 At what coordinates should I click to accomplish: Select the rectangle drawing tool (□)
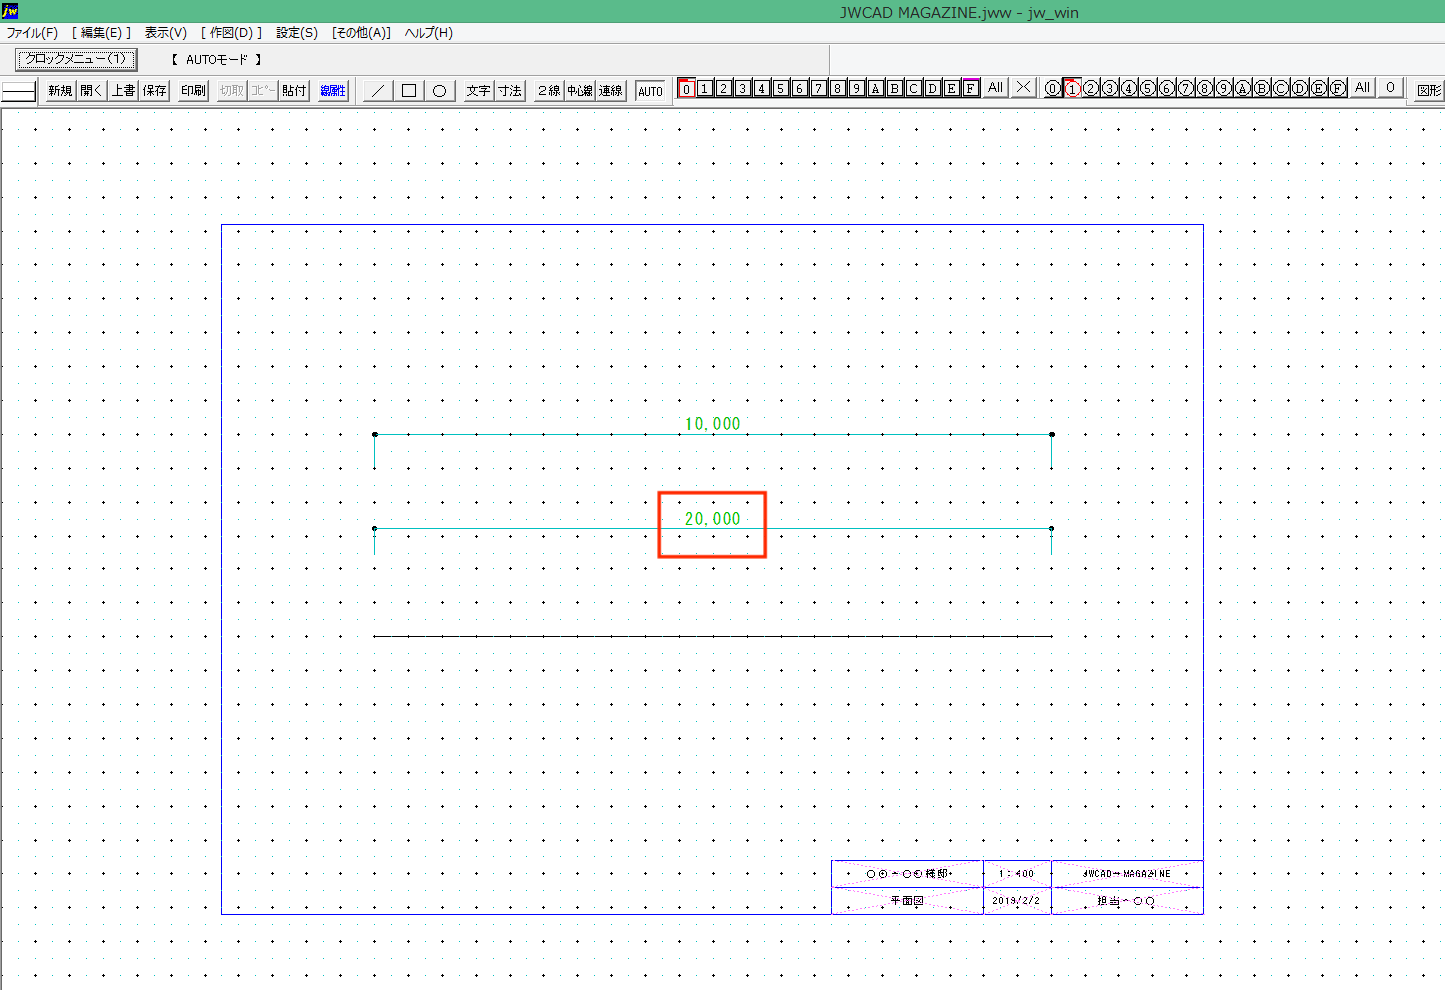point(408,91)
